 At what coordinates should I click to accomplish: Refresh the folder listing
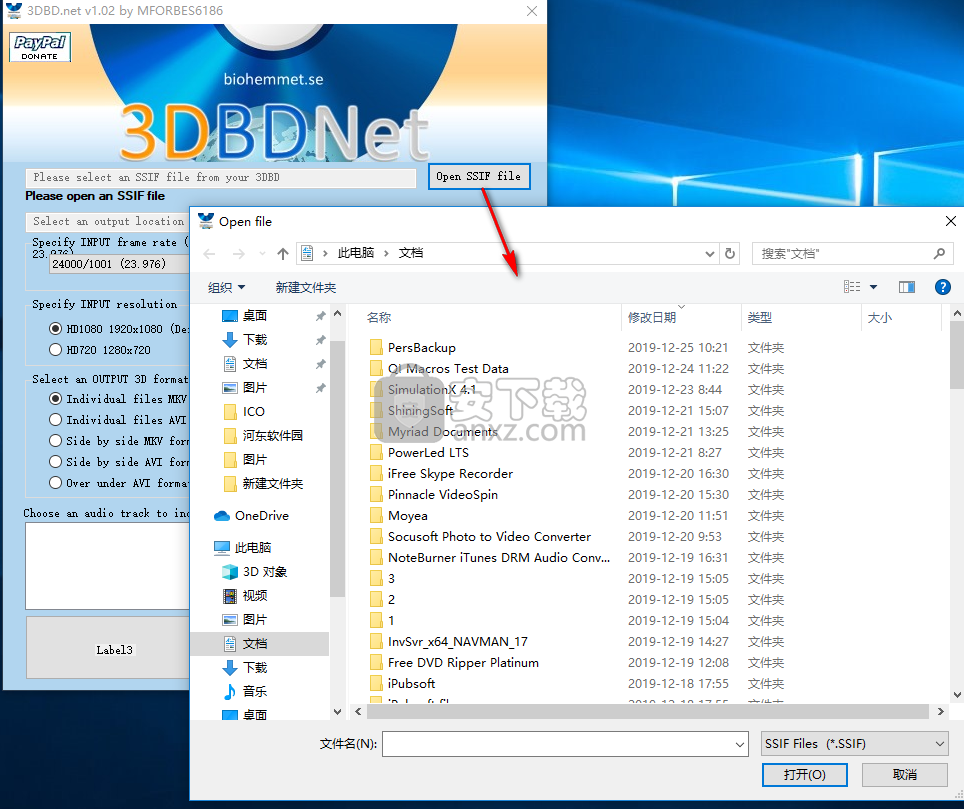pos(730,253)
